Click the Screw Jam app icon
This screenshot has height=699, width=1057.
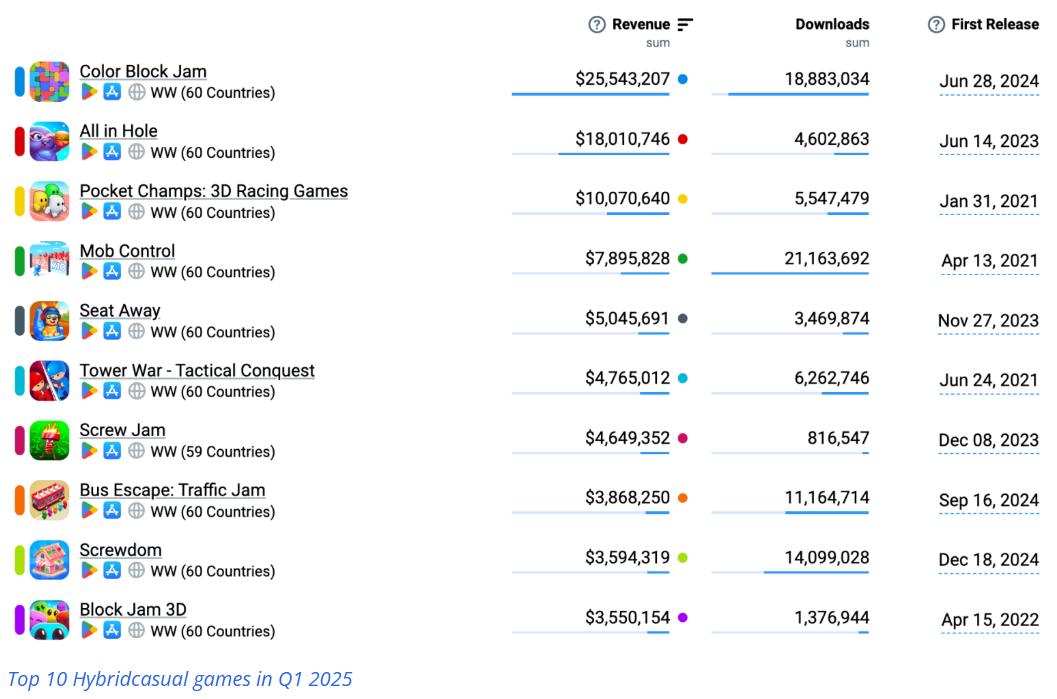(x=50, y=440)
